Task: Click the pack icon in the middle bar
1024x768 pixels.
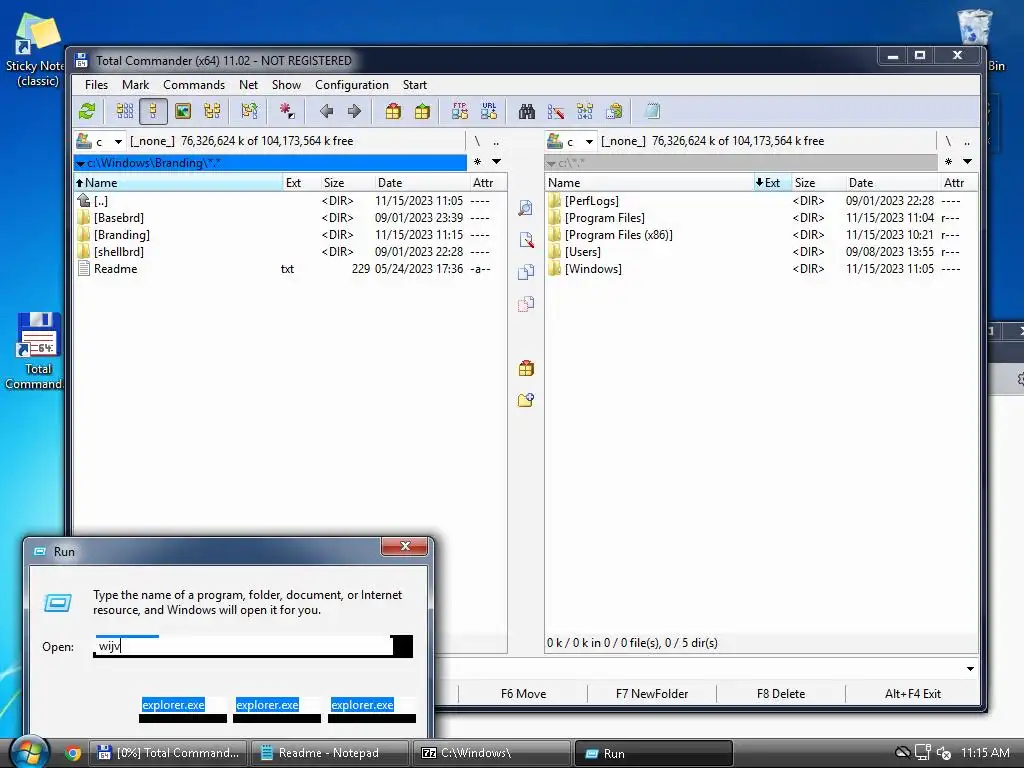Action: [526, 368]
